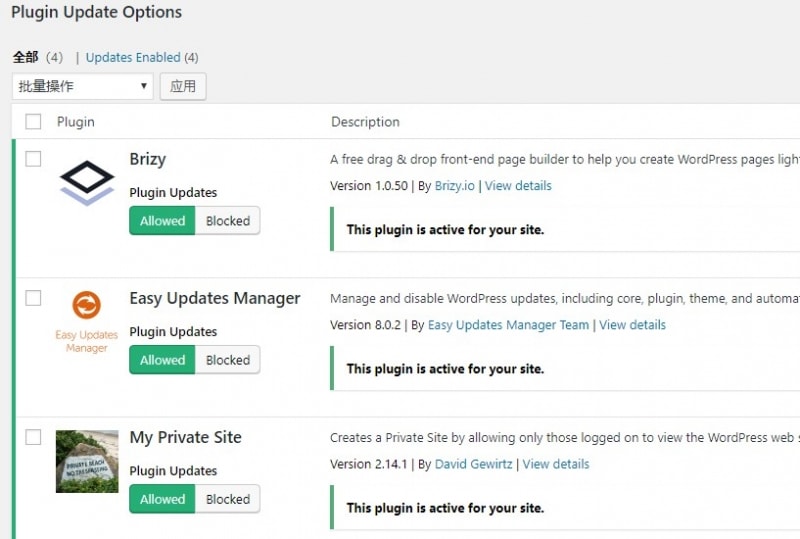The image size is (800, 539).
Task: Select the My Private Site checkbox
Action: pyautogui.click(x=34, y=437)
